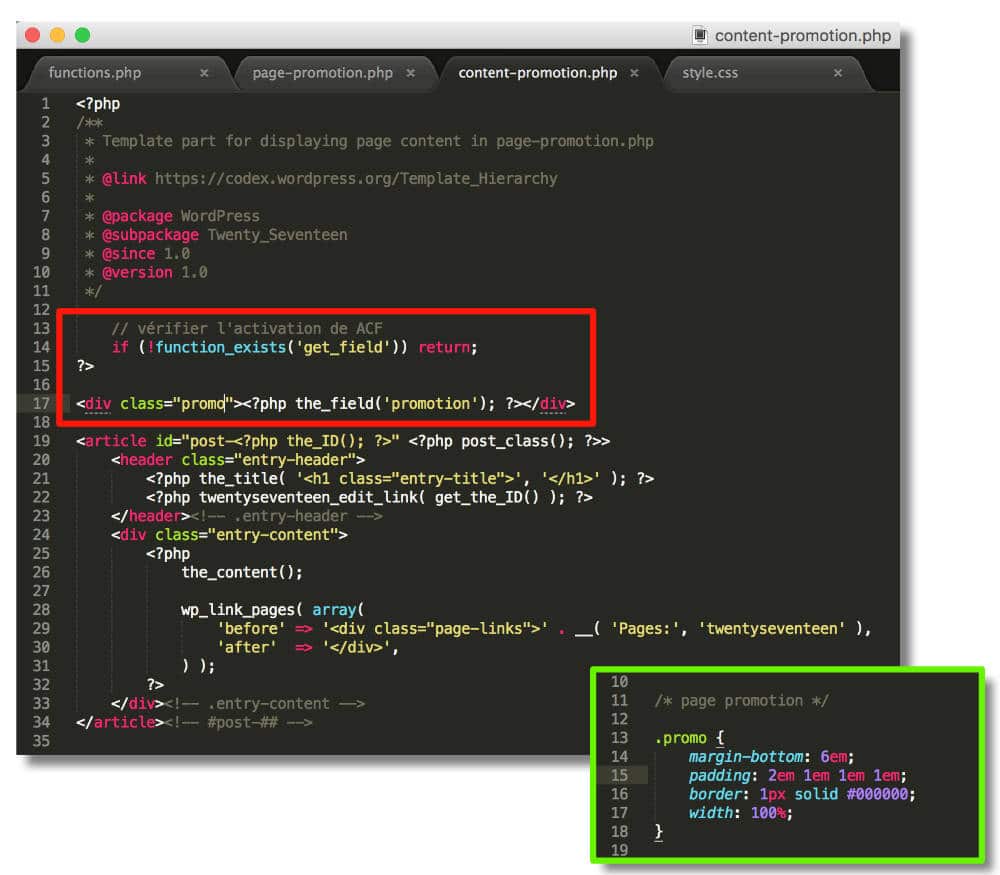The width and height of the screenshot is (1000, 875).
Task: Click the .promo selector in the CSS snippet
Action: coord(680,738)
